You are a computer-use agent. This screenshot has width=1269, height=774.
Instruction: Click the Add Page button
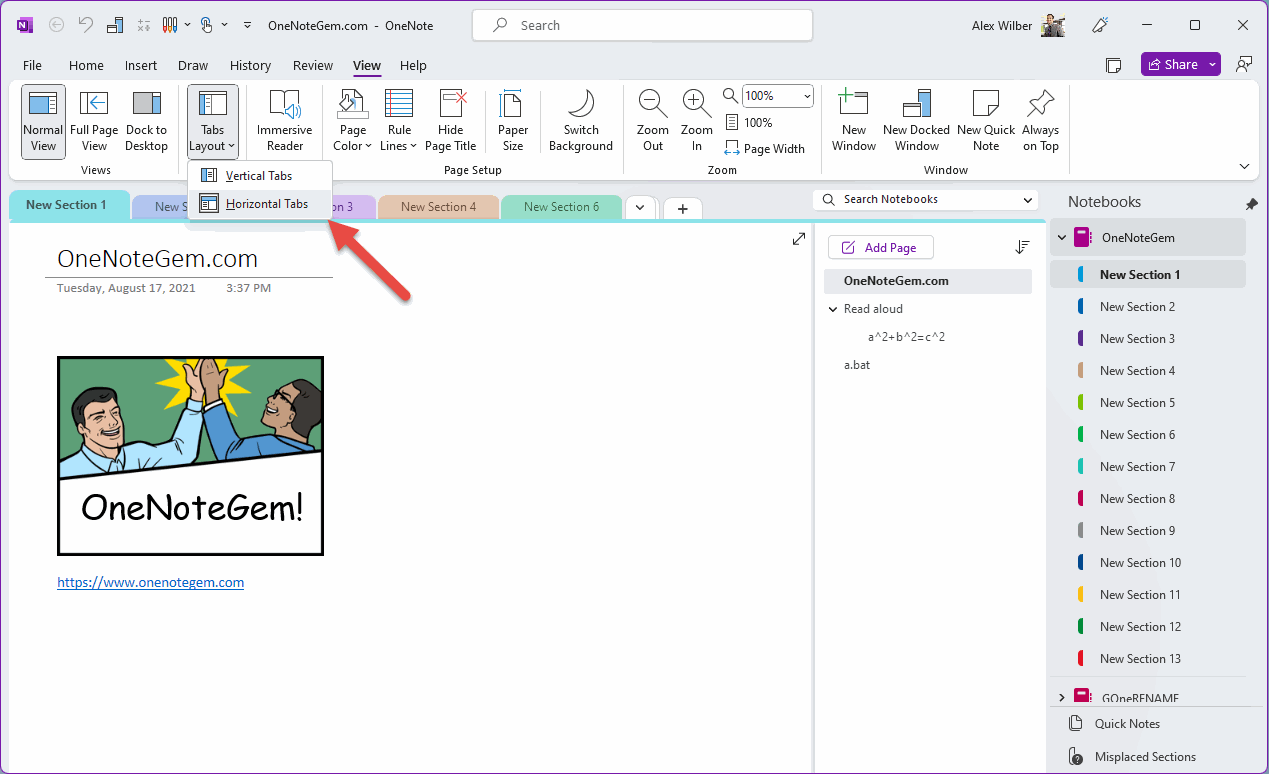[x=880, y=248]
